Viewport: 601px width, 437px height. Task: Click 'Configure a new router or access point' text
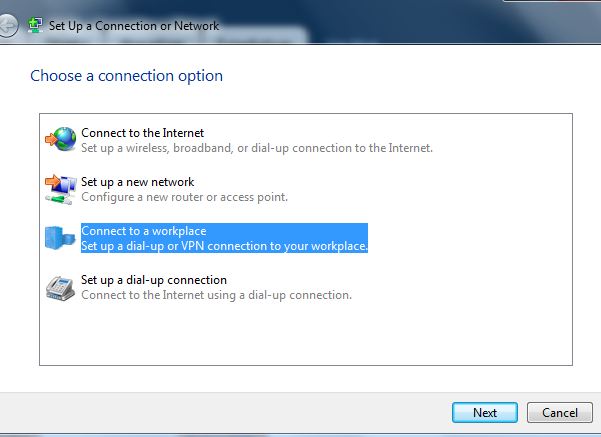[184, 197]
